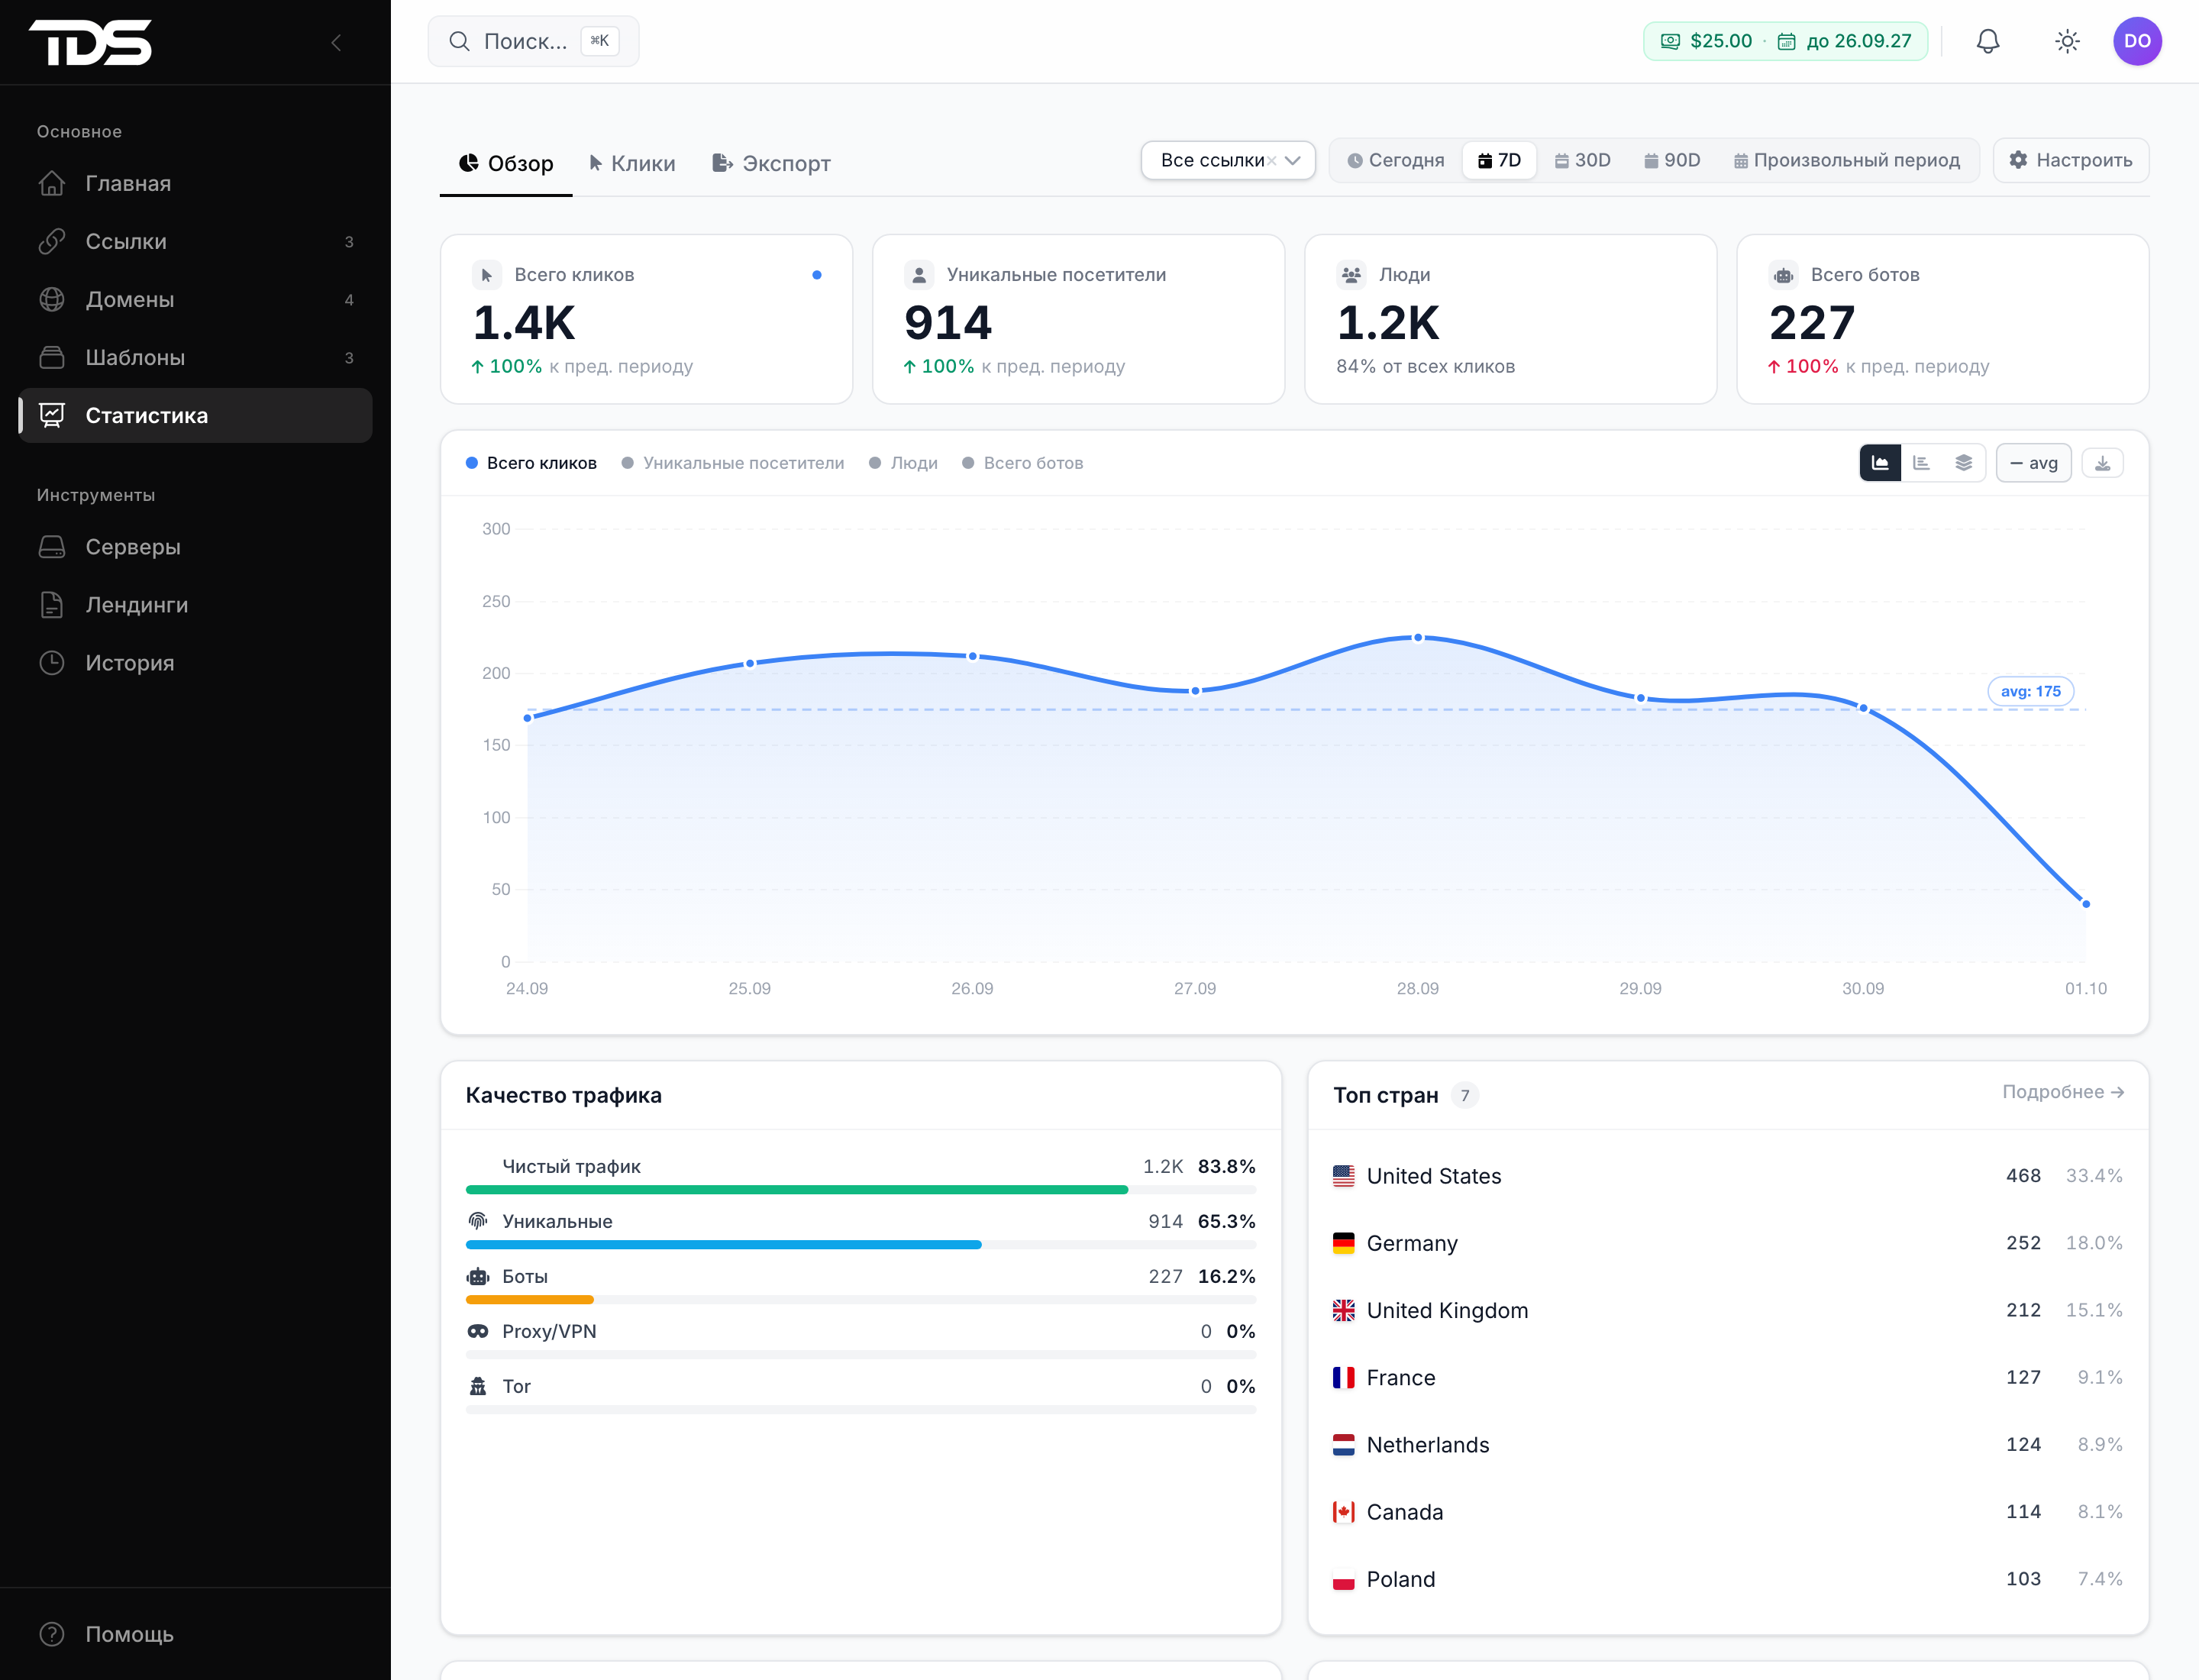2199x1680 pixels.
Task: Select the stacked layers chart icon
Action: [x=1963, y=463]
